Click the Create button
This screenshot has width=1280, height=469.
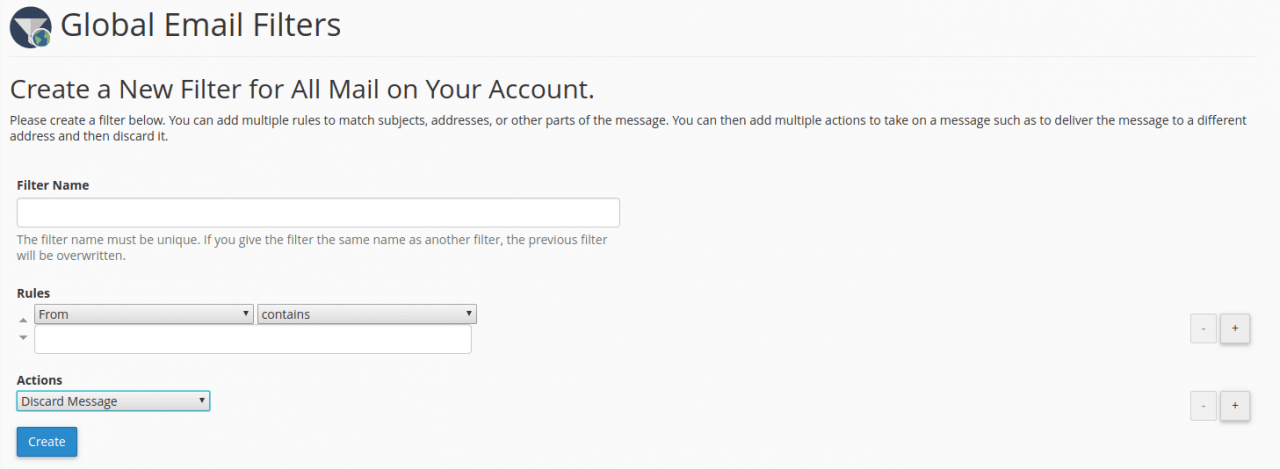point(47,442)
